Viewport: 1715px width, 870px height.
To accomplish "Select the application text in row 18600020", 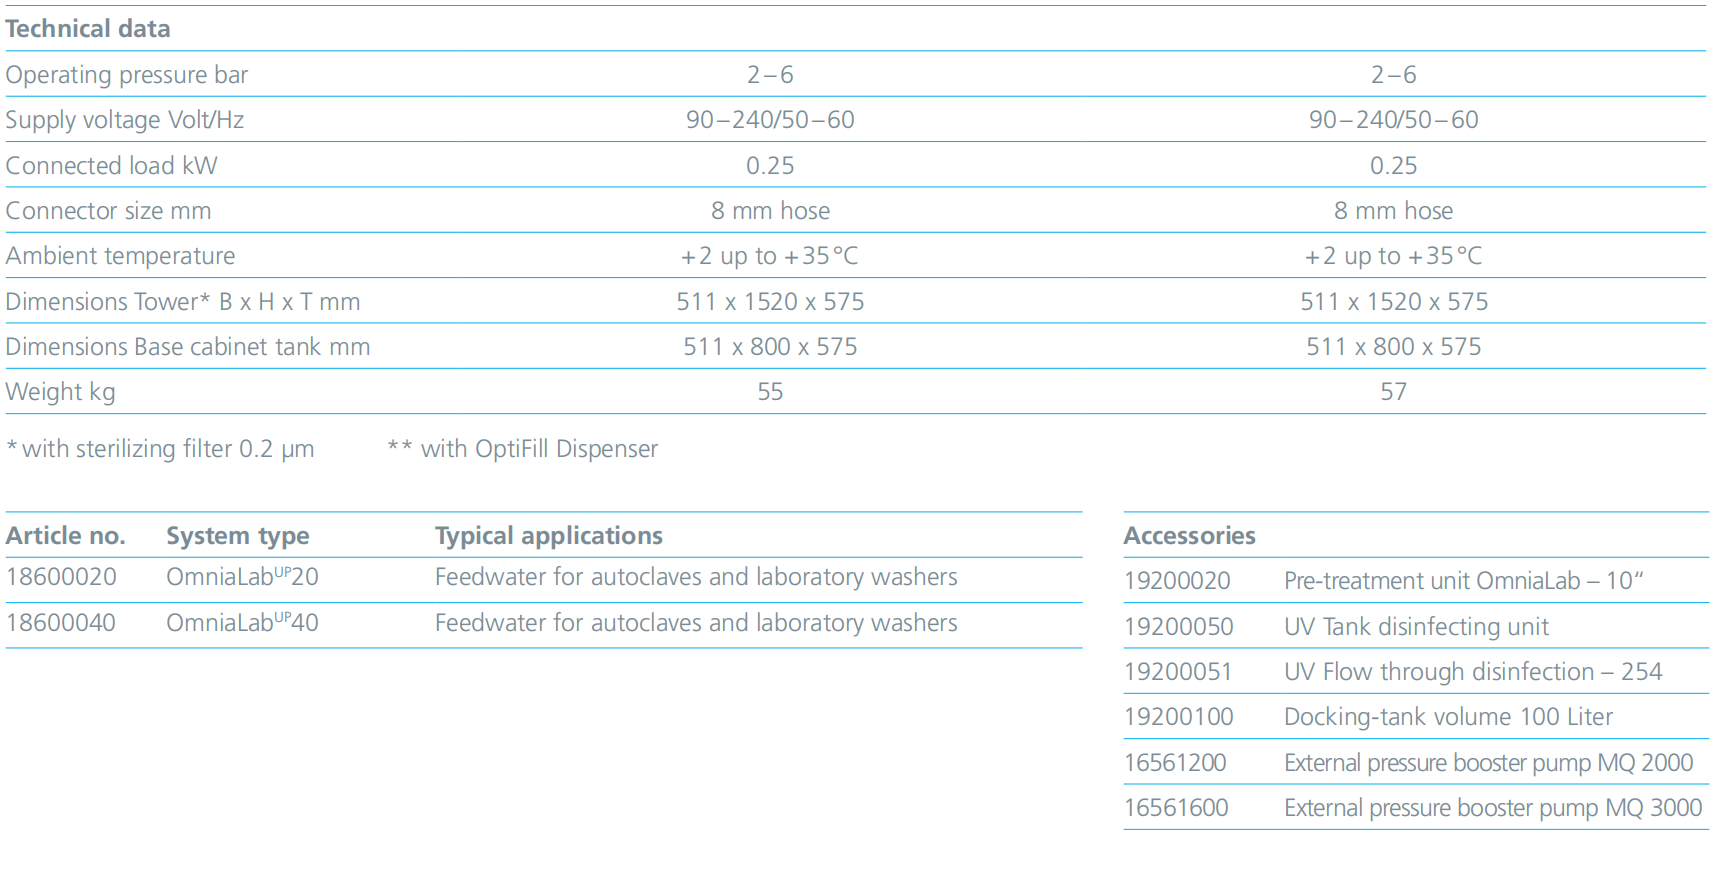I will coord(696,577).
